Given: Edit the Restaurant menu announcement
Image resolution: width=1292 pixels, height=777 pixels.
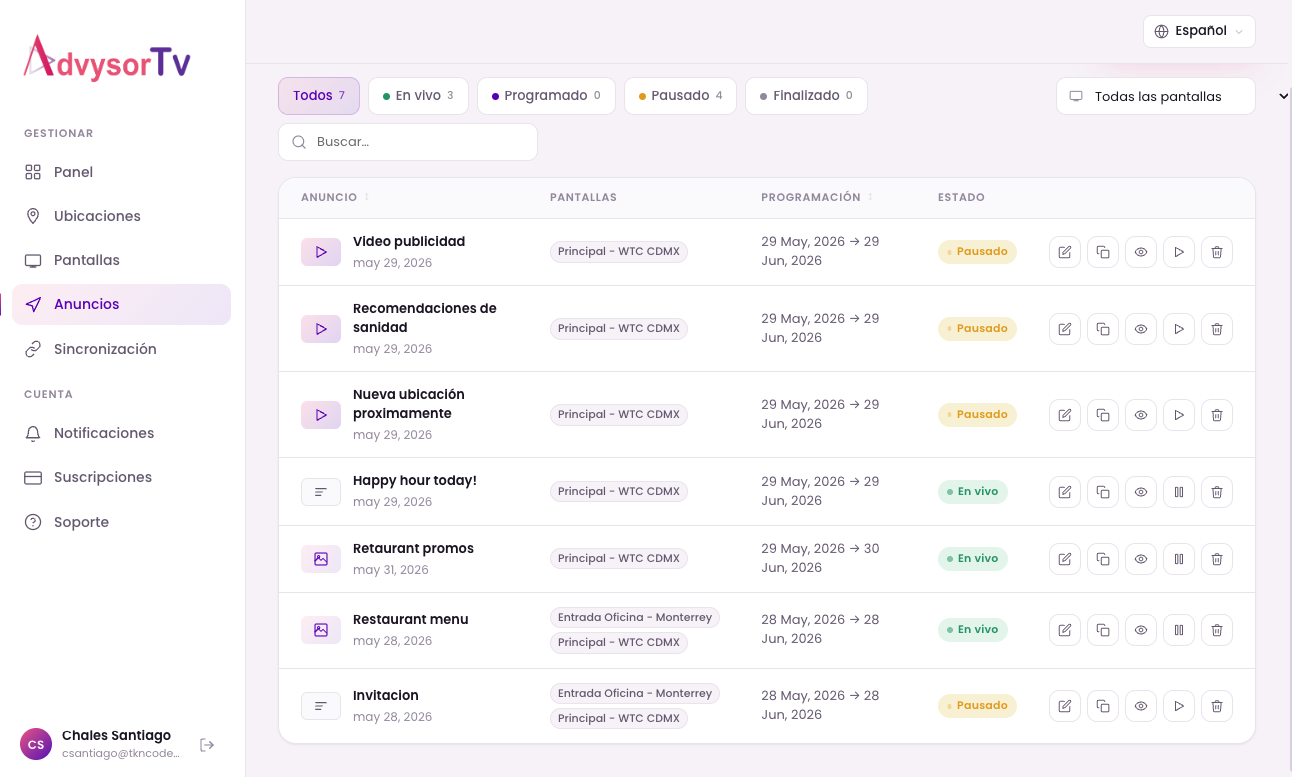Looking at the screenshot, I should click(x=1065, y=630).
